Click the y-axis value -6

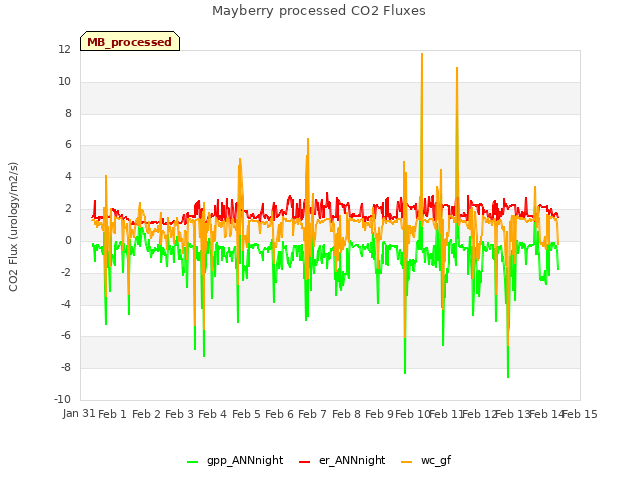point(66,336)
